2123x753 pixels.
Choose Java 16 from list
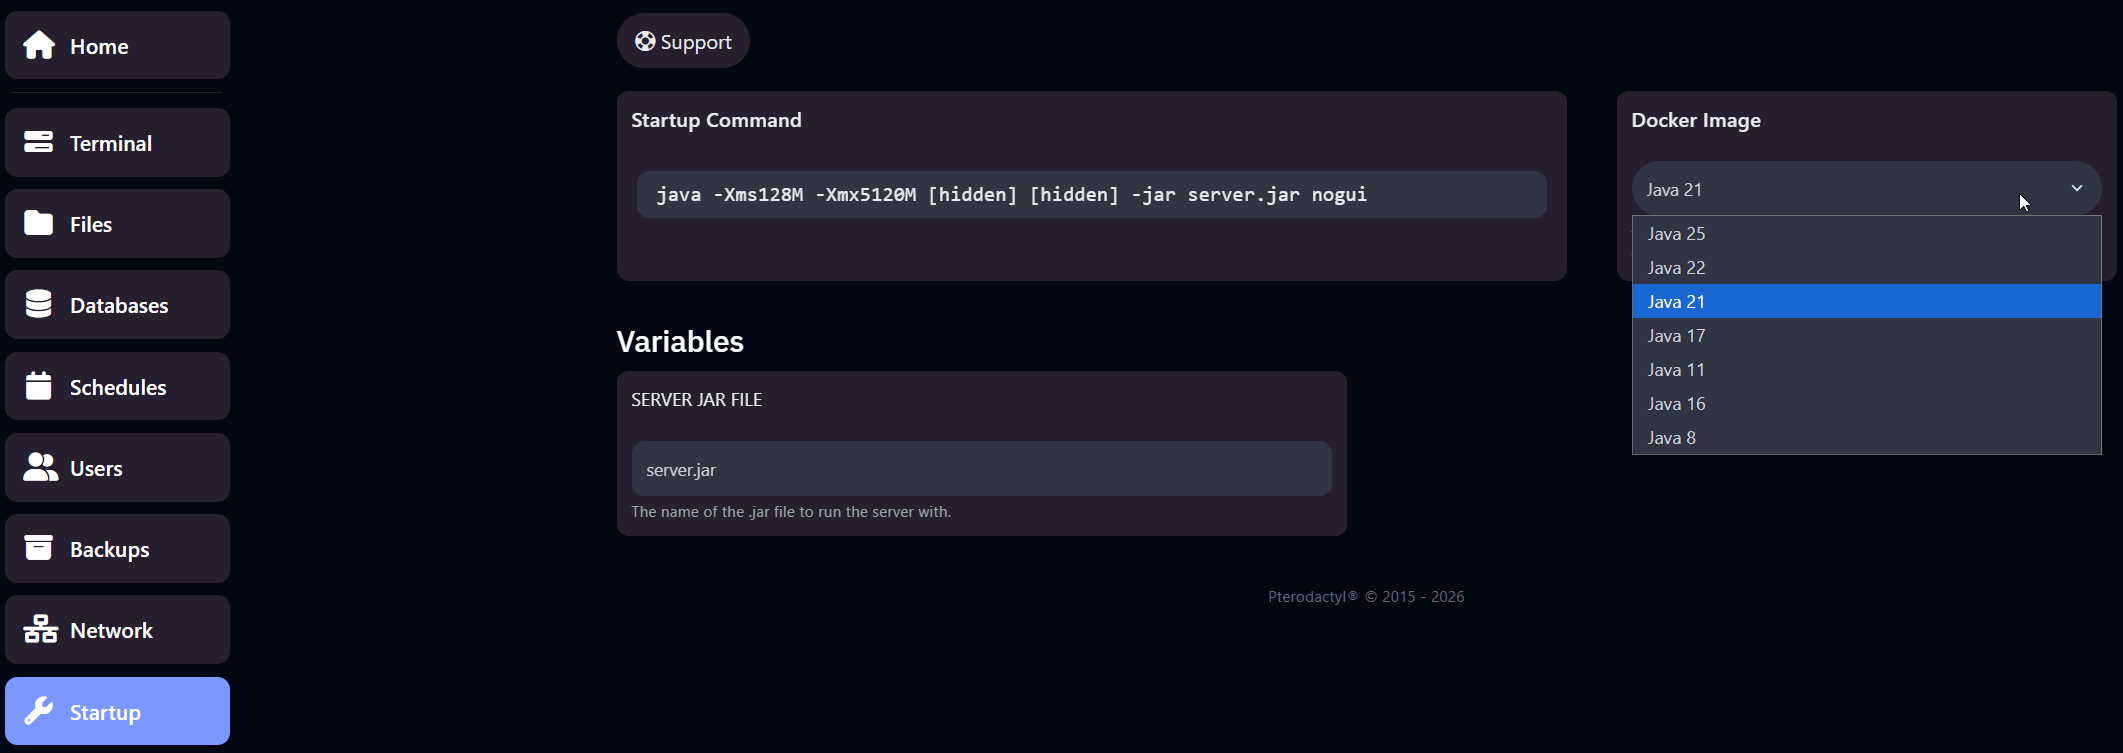pos(1866,403)
